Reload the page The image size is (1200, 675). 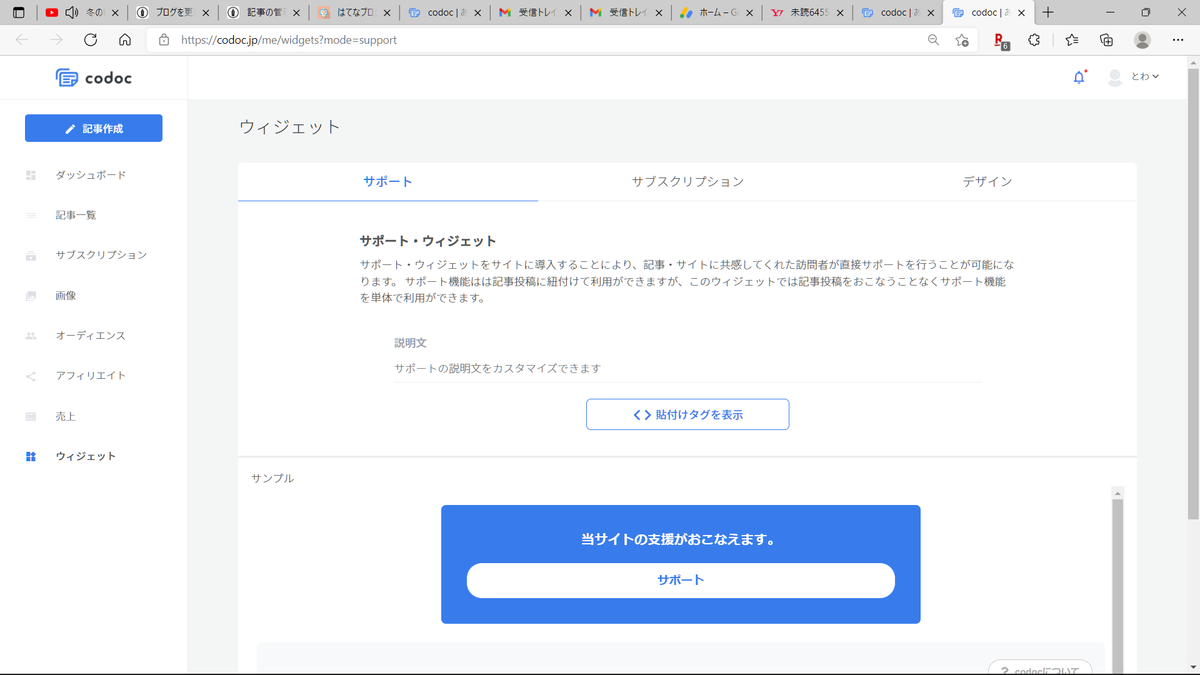pos(90,40)
